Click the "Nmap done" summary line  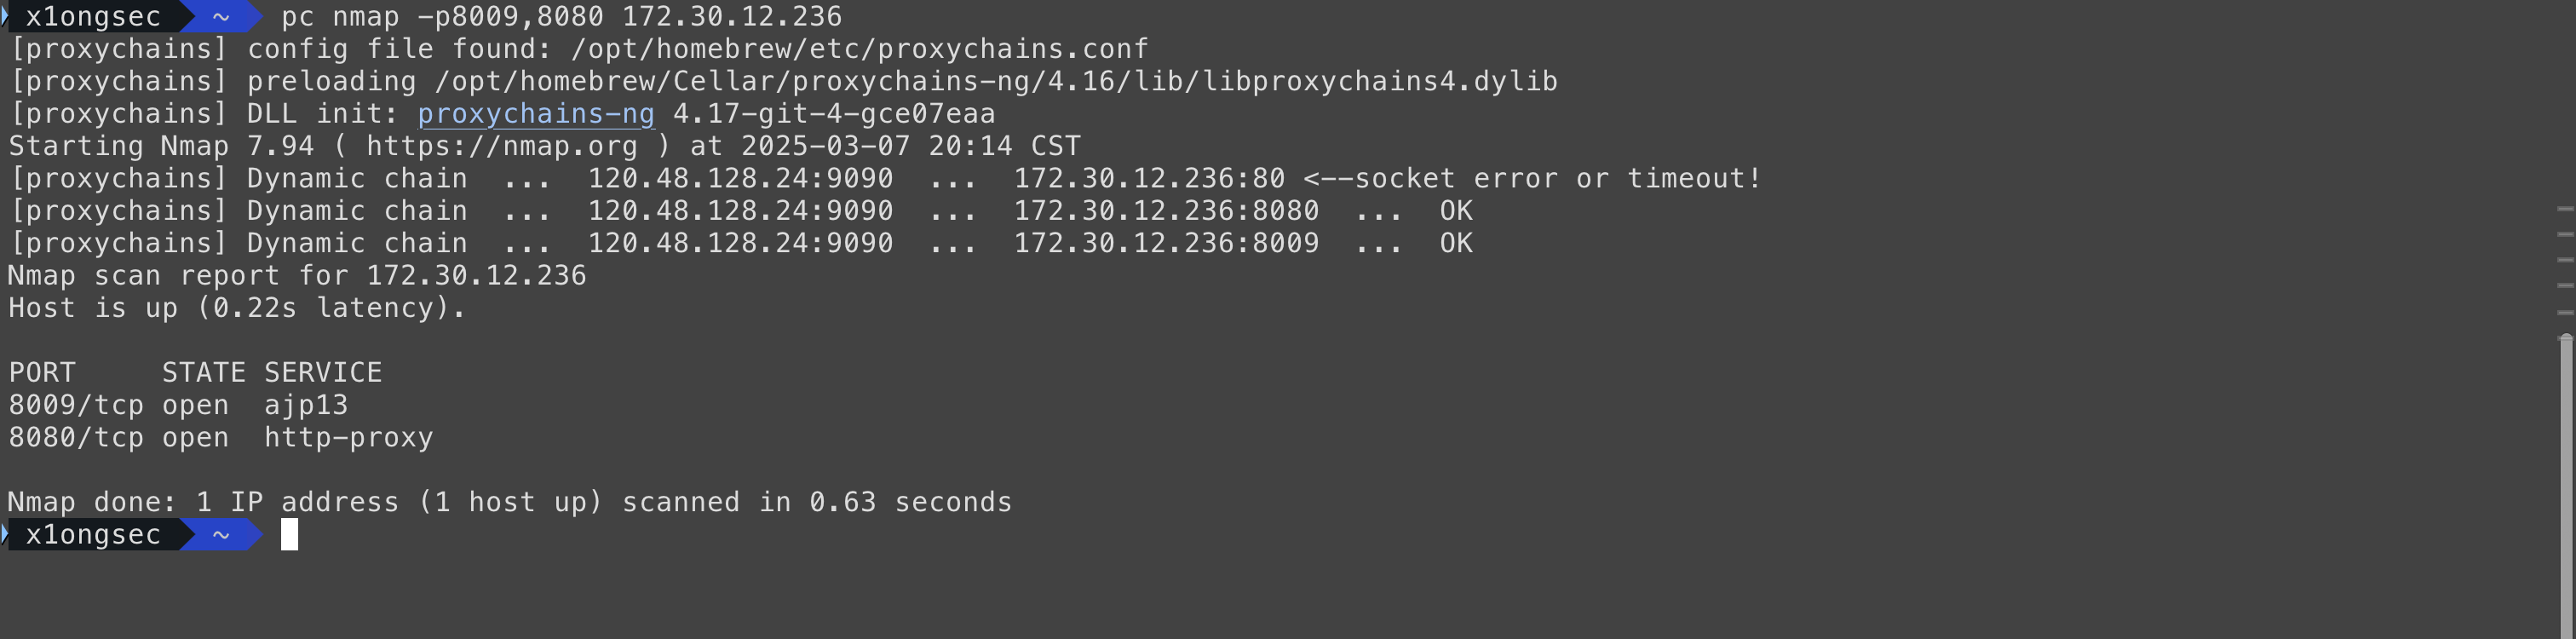(510, 502)
